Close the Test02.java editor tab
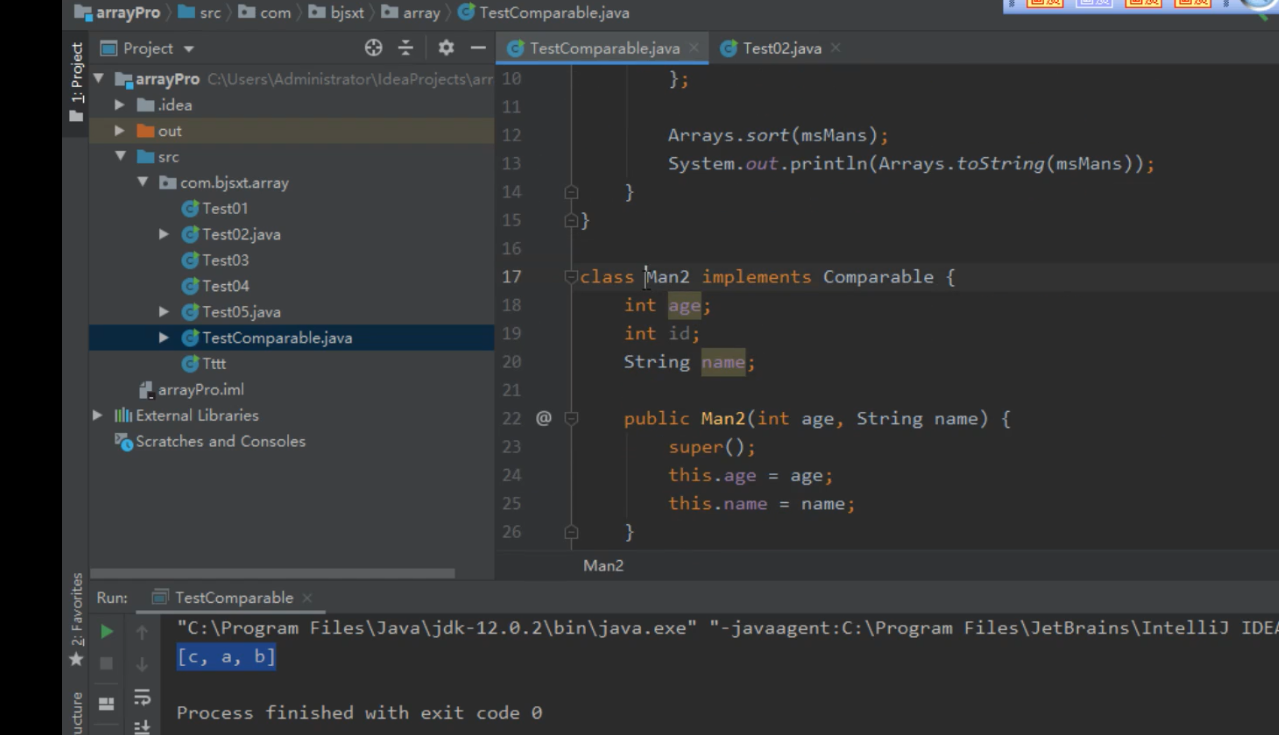The height and width of the screenshot is (735, 1279). (835, 48)
